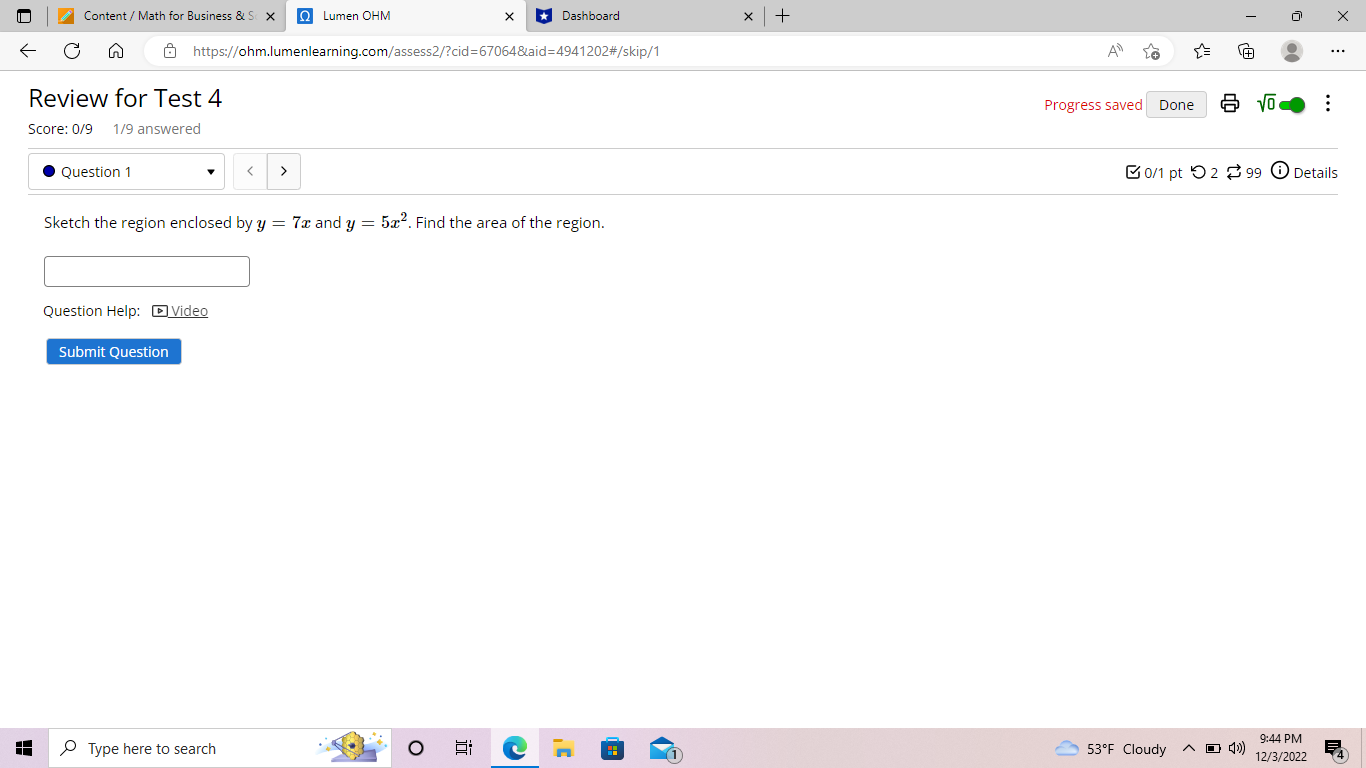Open the weather widget showing 53°F Cloudy
The height and width of the screenshot is (768, 1366).
coord(1110,749)
